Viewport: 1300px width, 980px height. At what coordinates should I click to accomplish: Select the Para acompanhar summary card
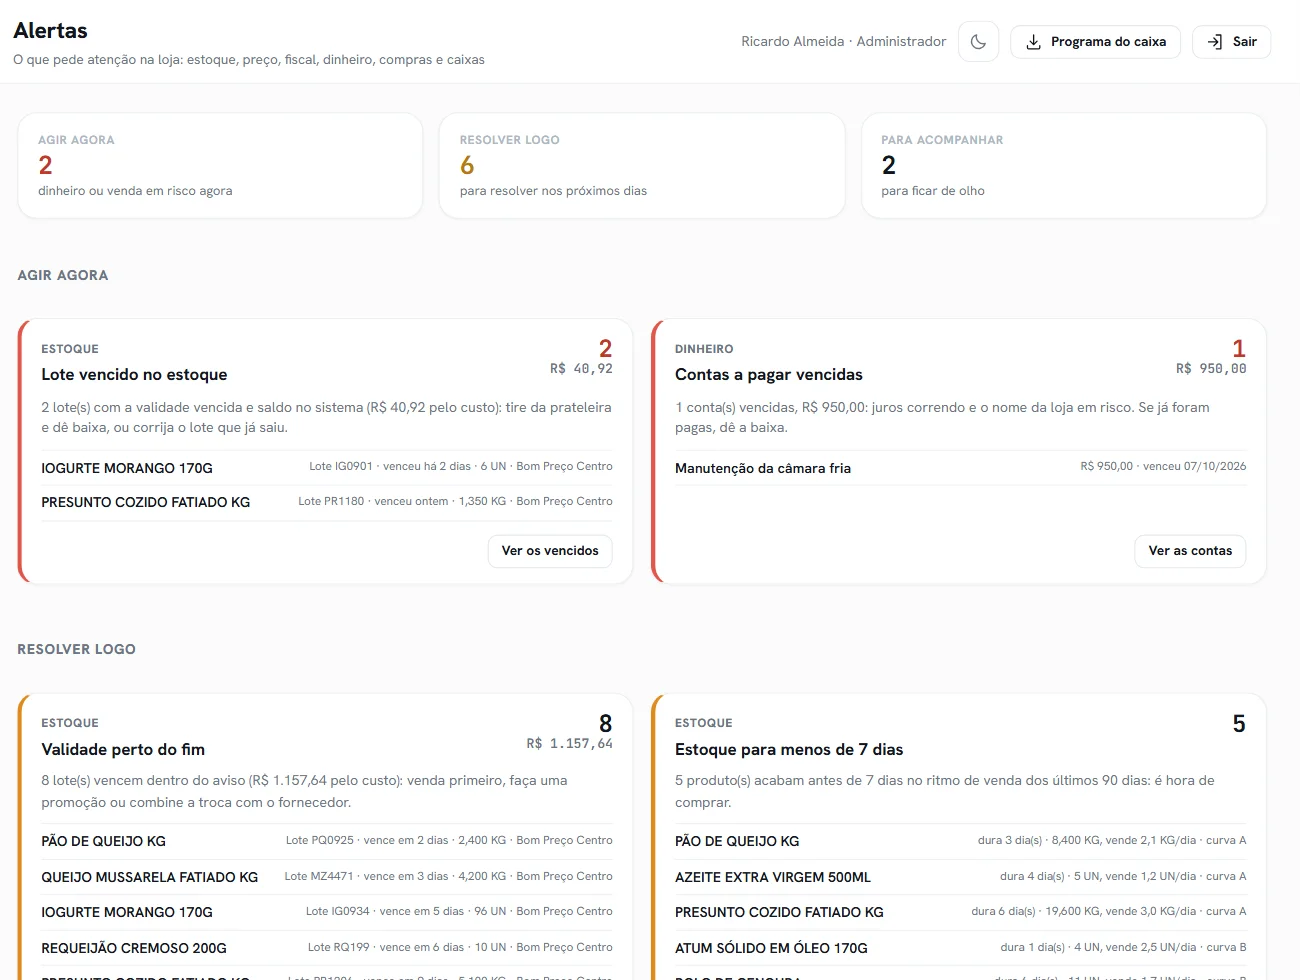click(x=1064, y=165)
